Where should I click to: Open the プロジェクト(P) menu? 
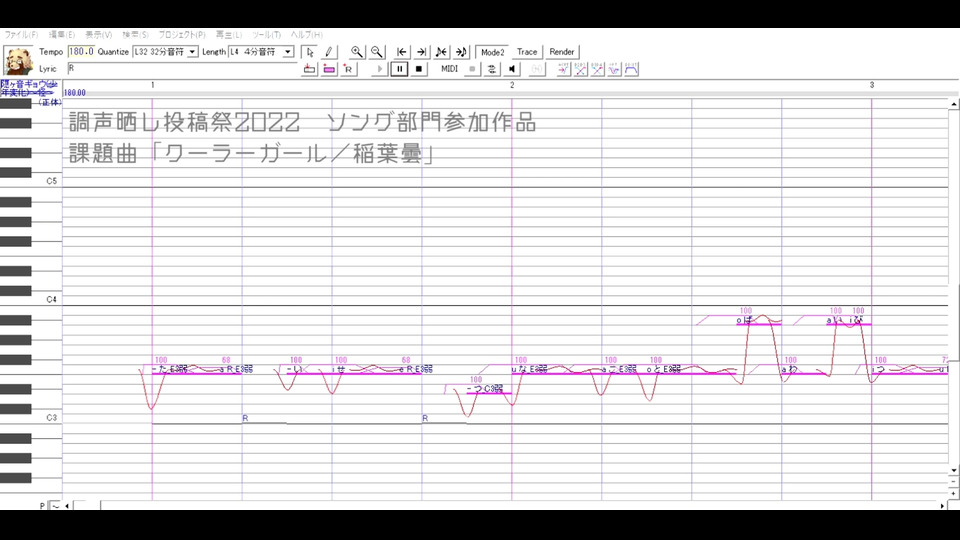pyautogui.click(x=182, y=35)
